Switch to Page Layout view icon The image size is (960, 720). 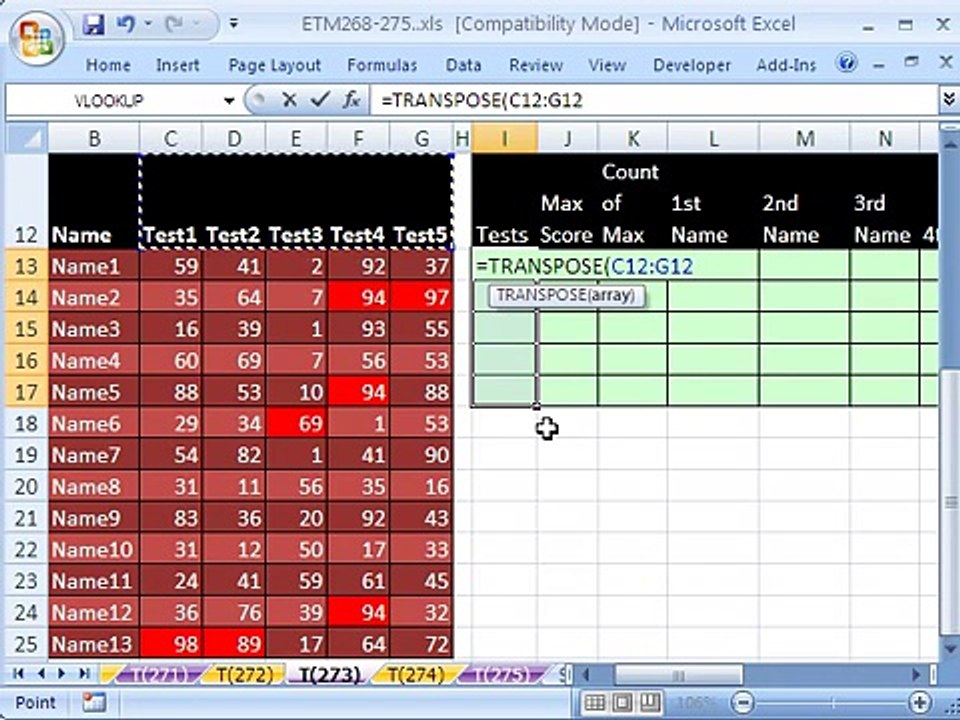click(623, 702)
